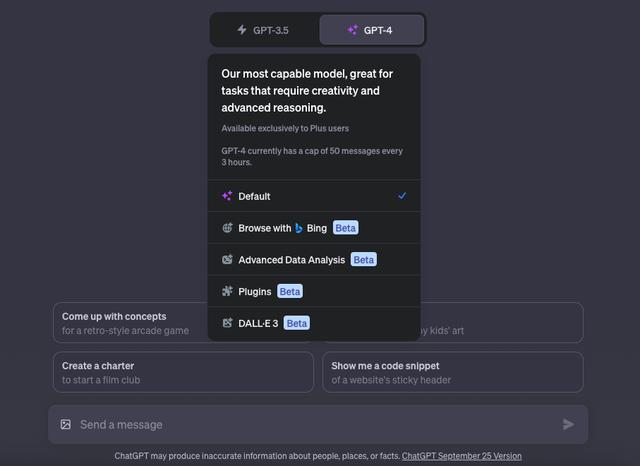Viewport: 640px width, 466px height.
Task: Click the Create a charter suggestion
Action: [183, 372]
